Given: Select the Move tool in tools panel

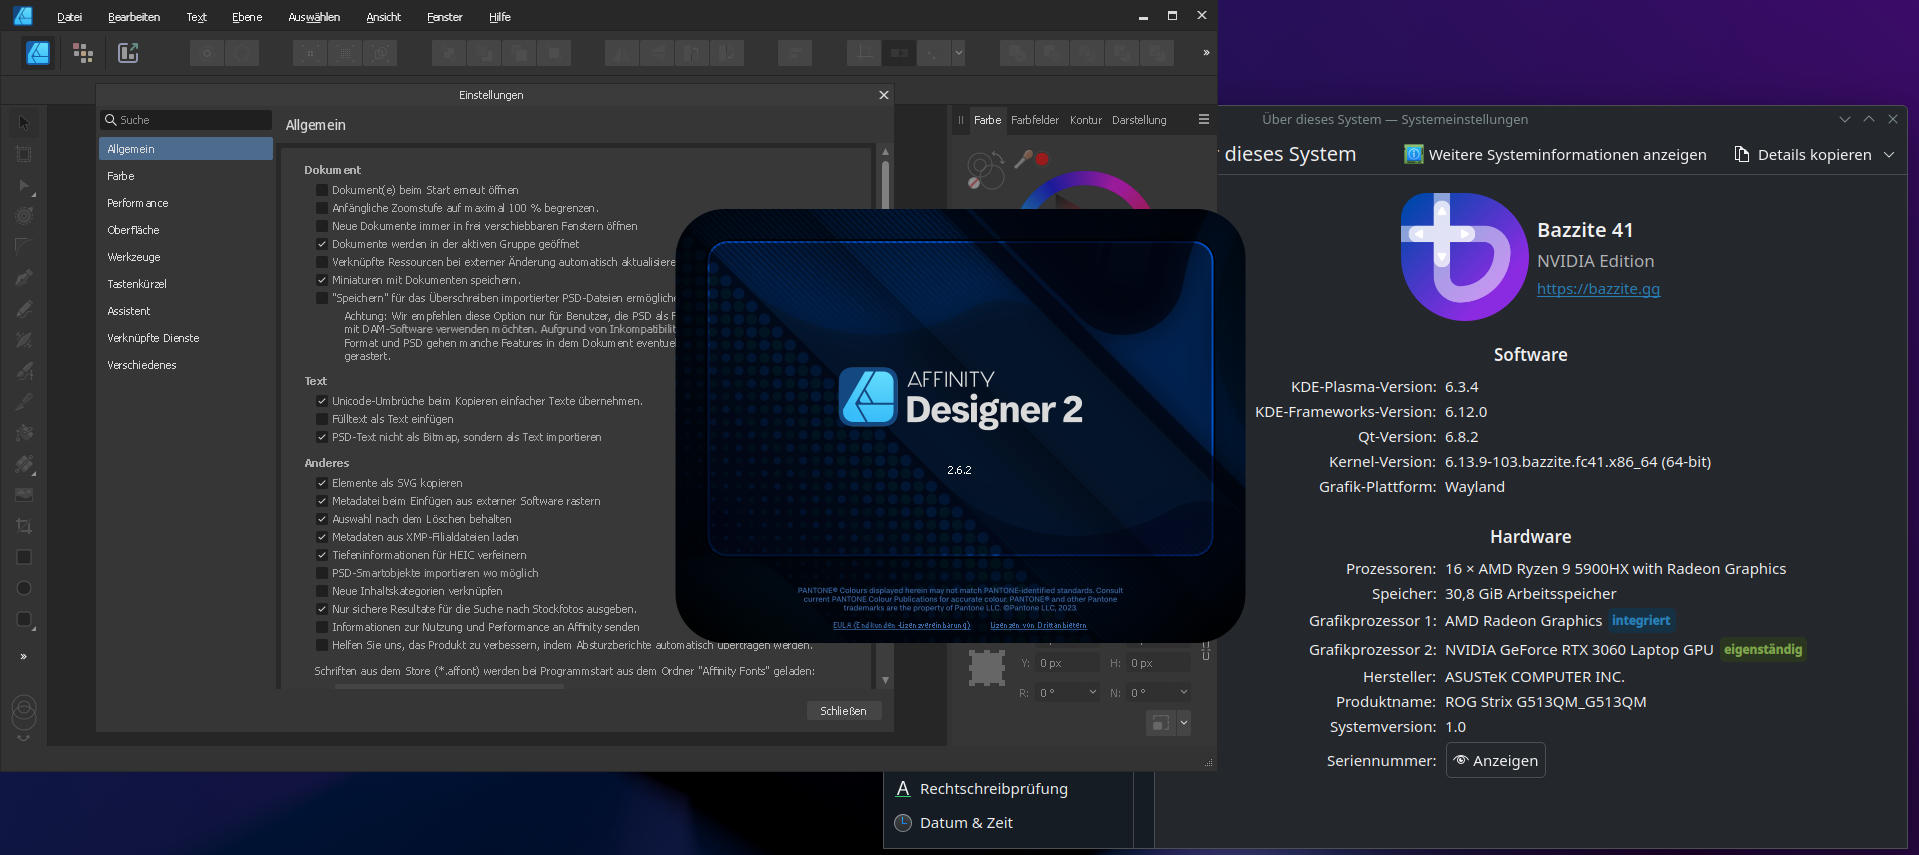Looking at the screenshot, I should click(24, 123).
